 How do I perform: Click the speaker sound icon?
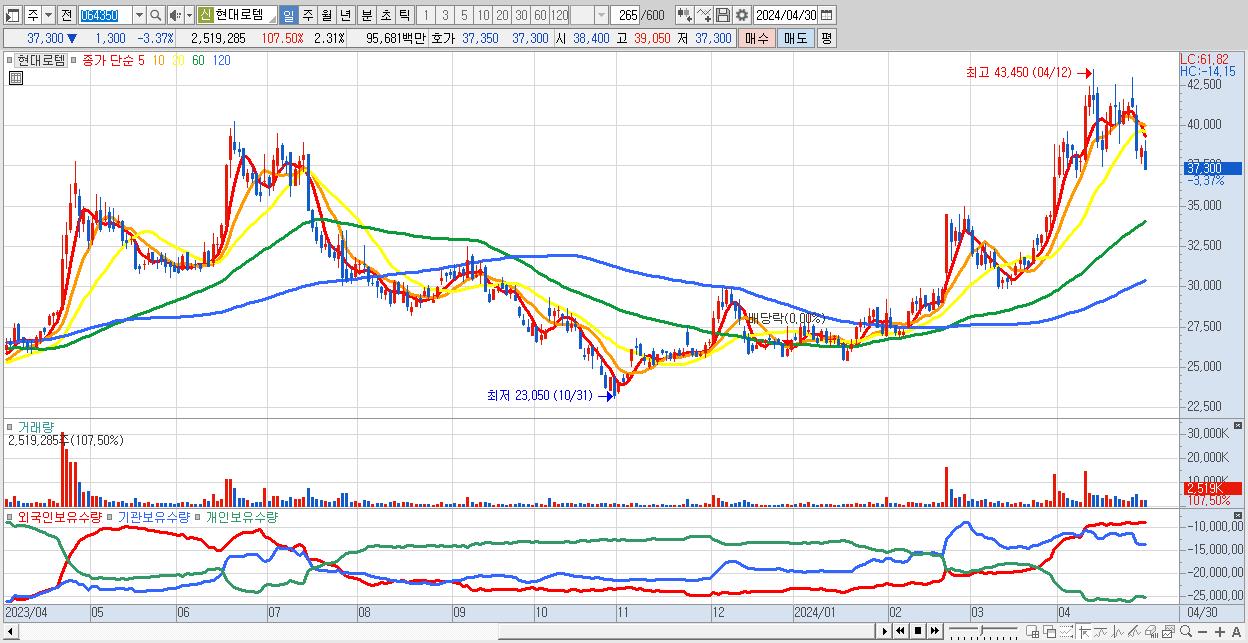[x=175, y=16]
